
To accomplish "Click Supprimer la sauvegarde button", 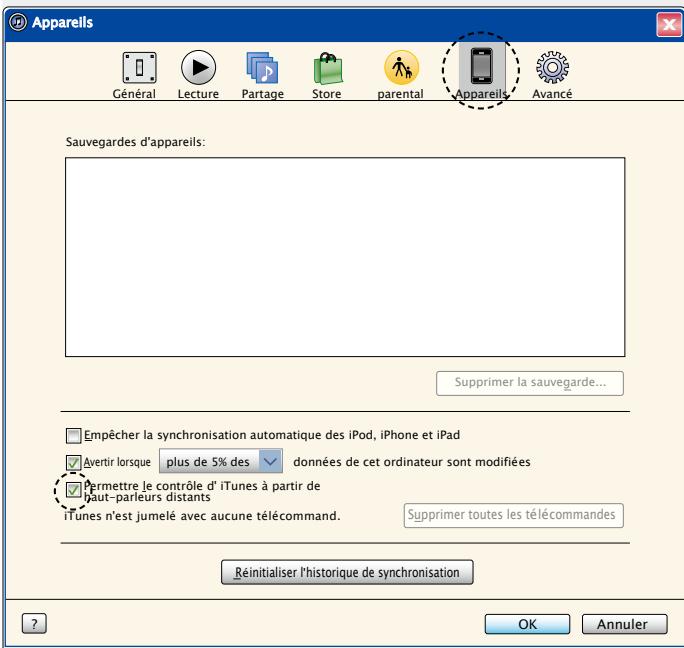I will [x=530, y=383].
